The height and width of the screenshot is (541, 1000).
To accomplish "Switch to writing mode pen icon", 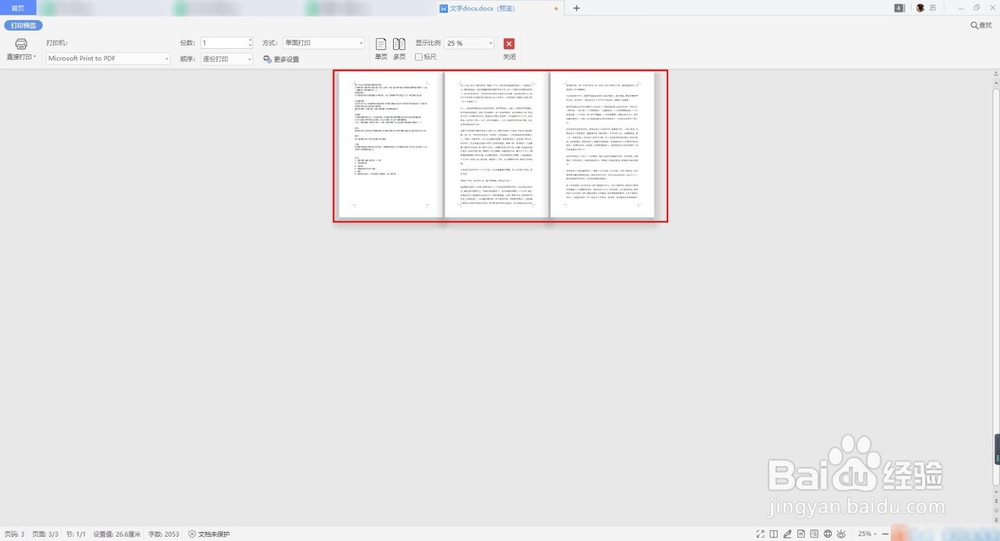I will coord(787,534).
